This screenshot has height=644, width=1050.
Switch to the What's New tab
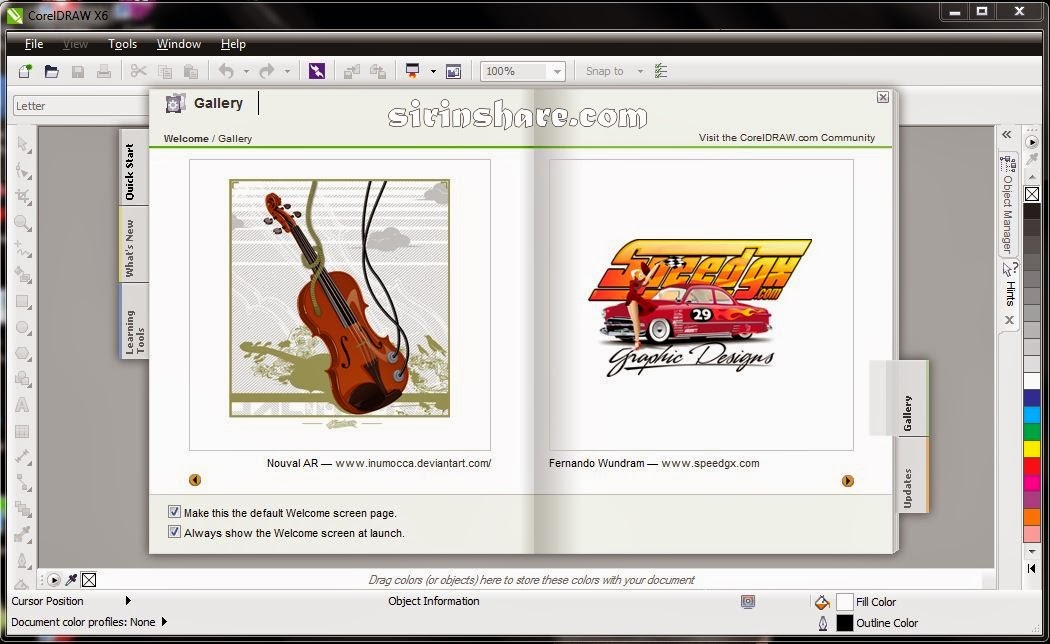tap(133, 245)
